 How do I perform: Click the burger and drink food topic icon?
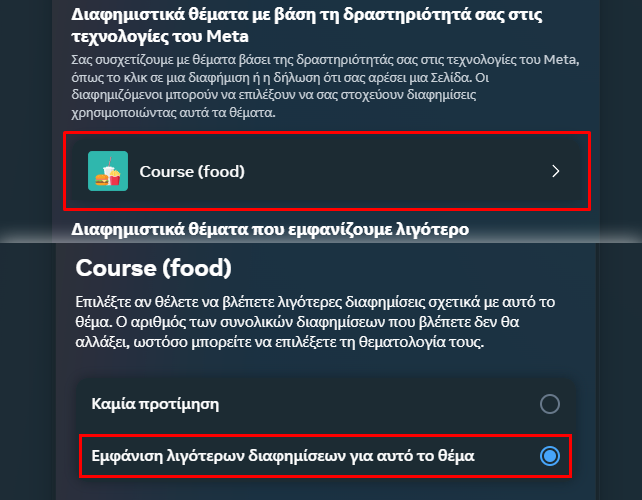pos(108,171)
